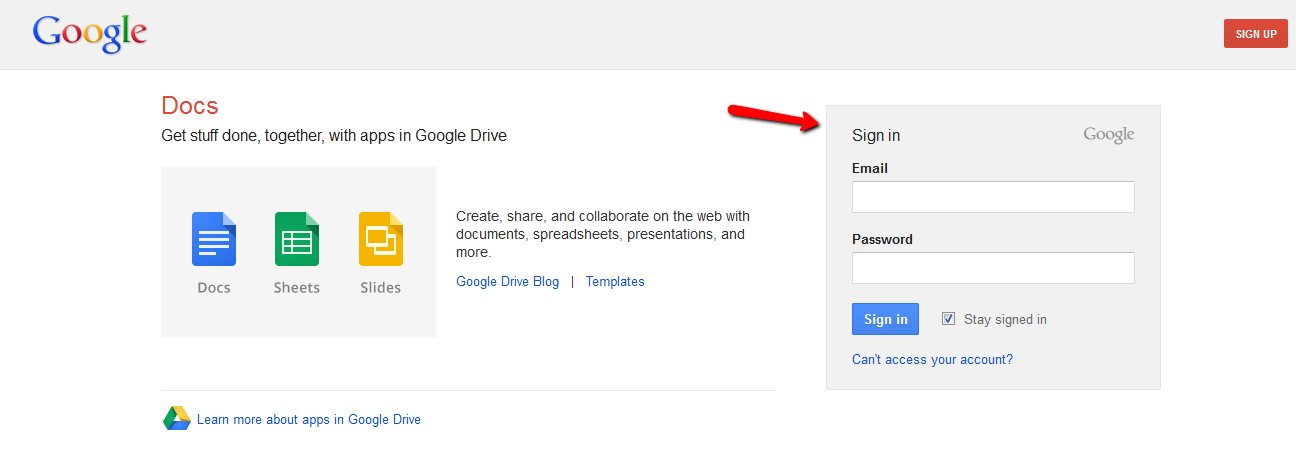This screenshot has width=1296, height=453.
Task: Click the Slides label under yellow icon
Action: coord(381,288)
